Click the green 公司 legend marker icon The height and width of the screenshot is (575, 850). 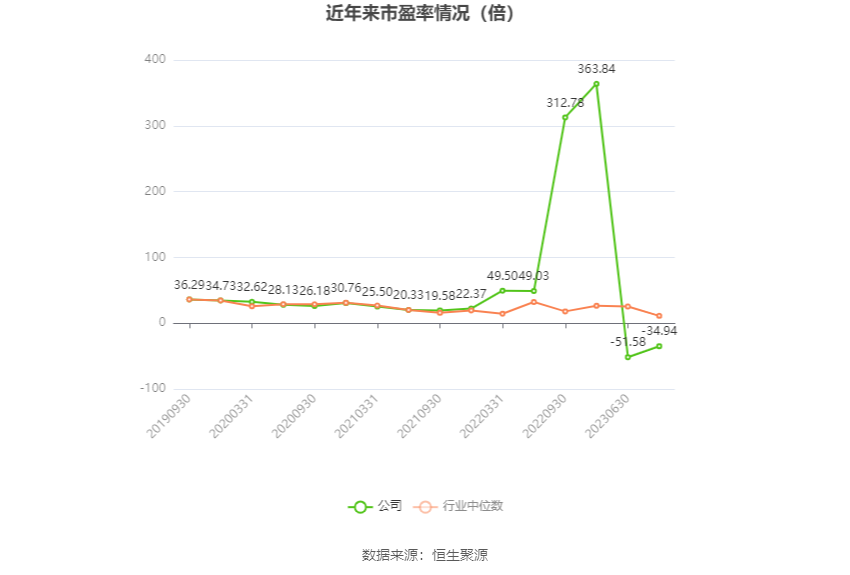pyautogui.click(x=360, y=507)
